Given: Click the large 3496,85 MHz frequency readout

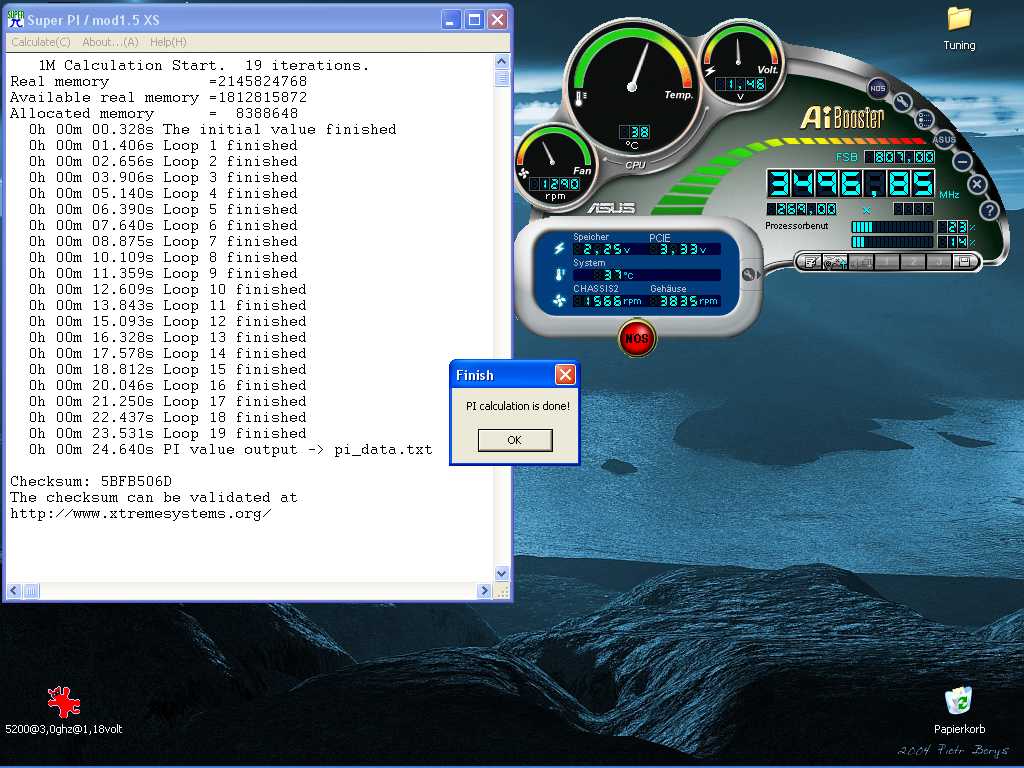Looking at the screenshot, I should pyautogui.click(x=851, y=184).
